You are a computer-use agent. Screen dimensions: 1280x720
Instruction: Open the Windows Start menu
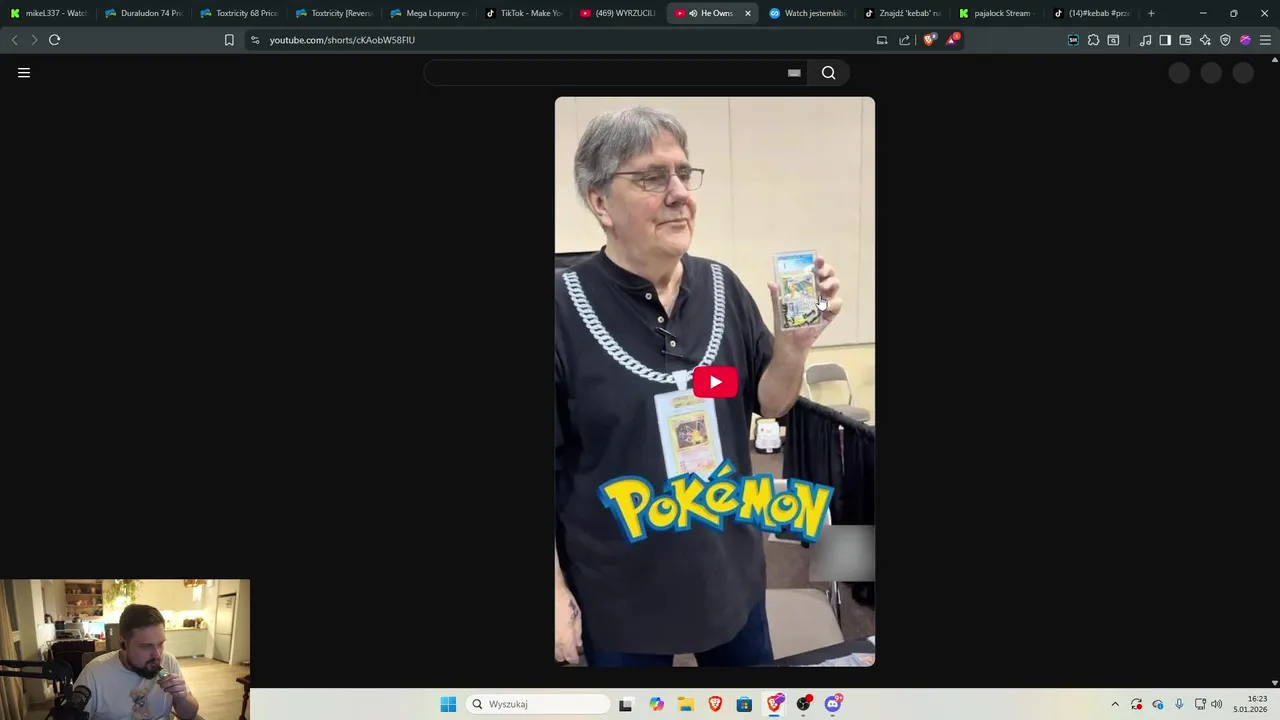(448, 704)
